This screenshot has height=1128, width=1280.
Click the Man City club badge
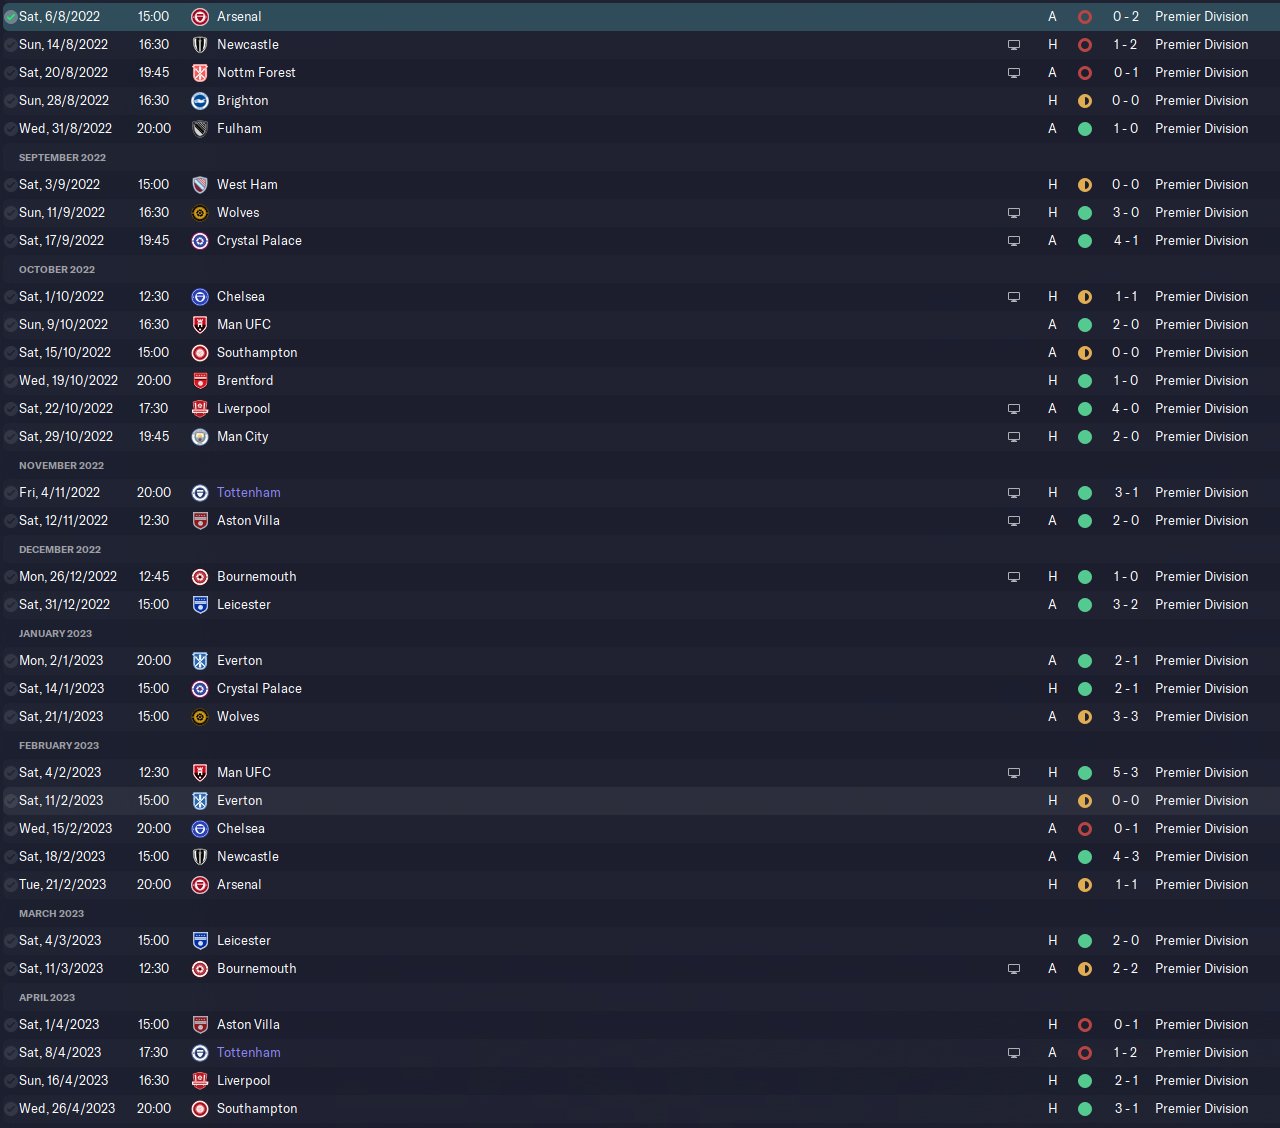pos(200,437)
